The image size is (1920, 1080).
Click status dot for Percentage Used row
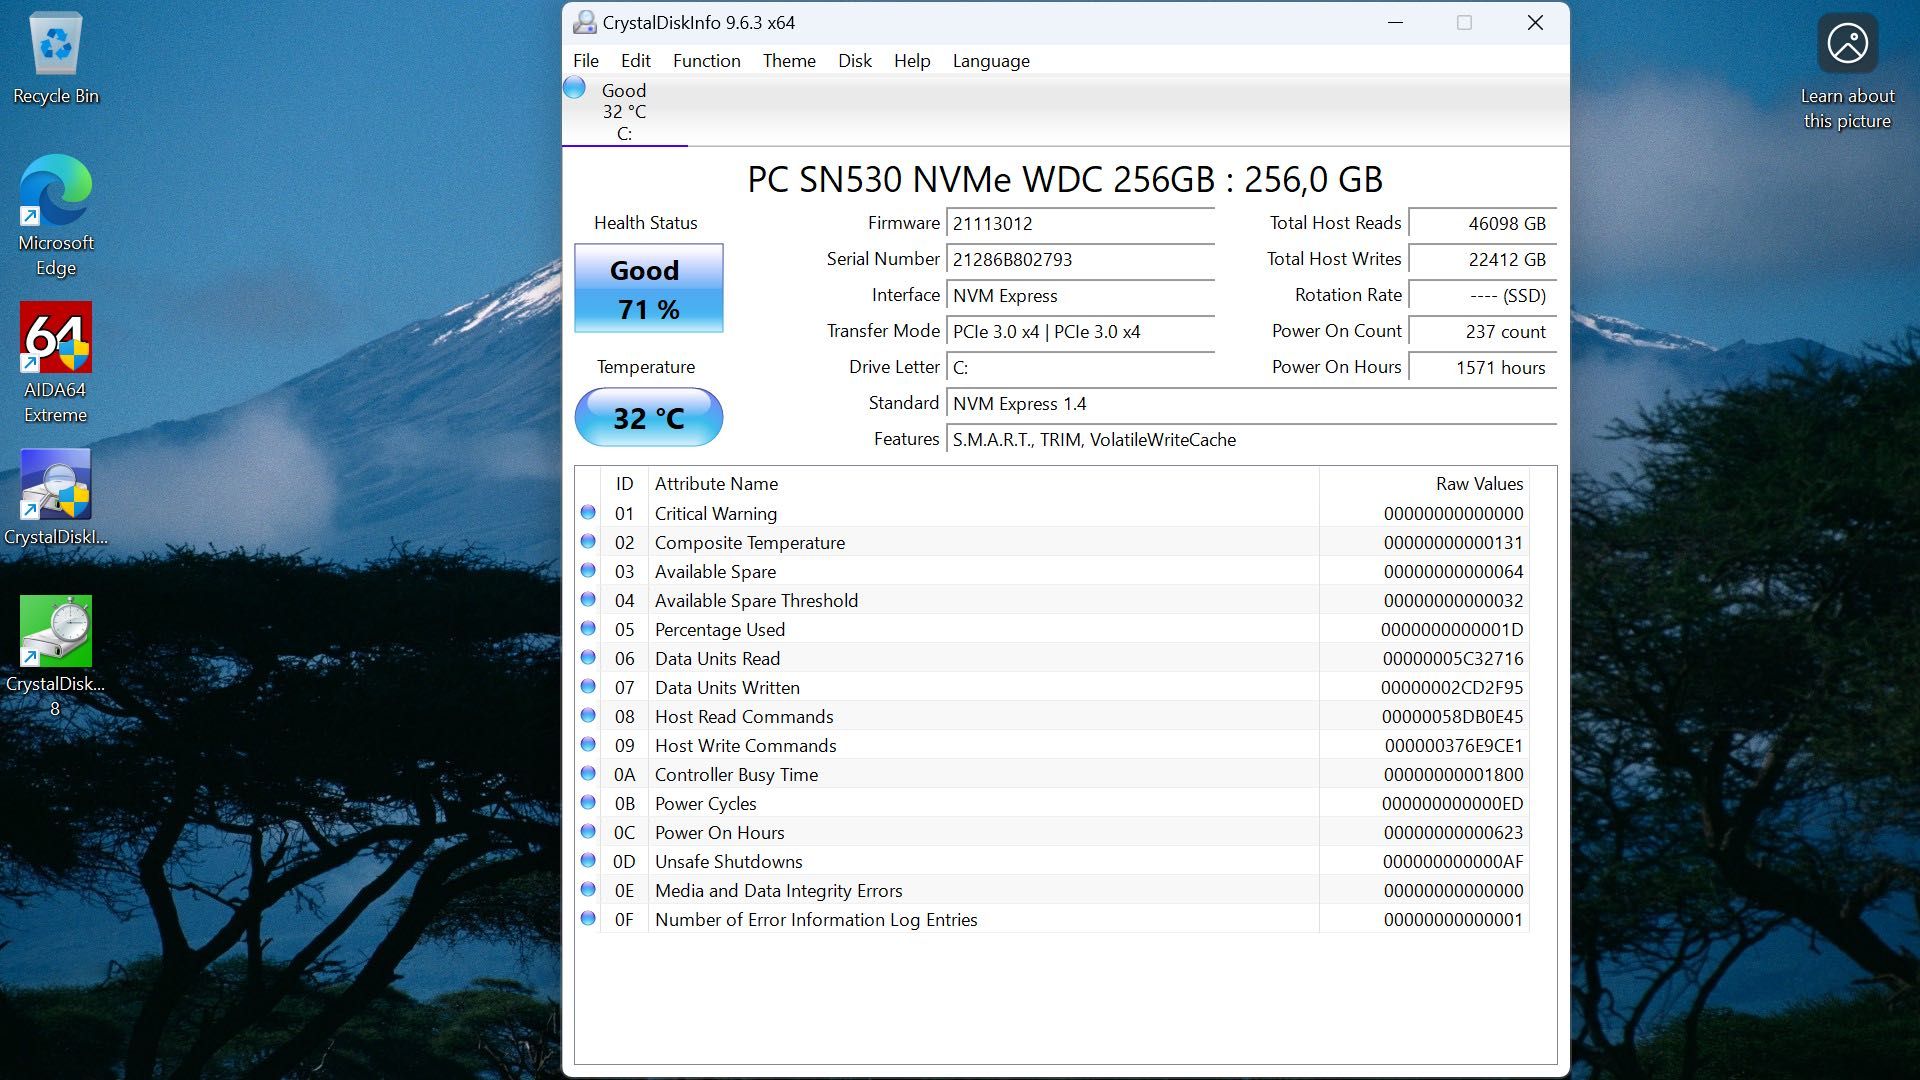(x=588, y=629)
